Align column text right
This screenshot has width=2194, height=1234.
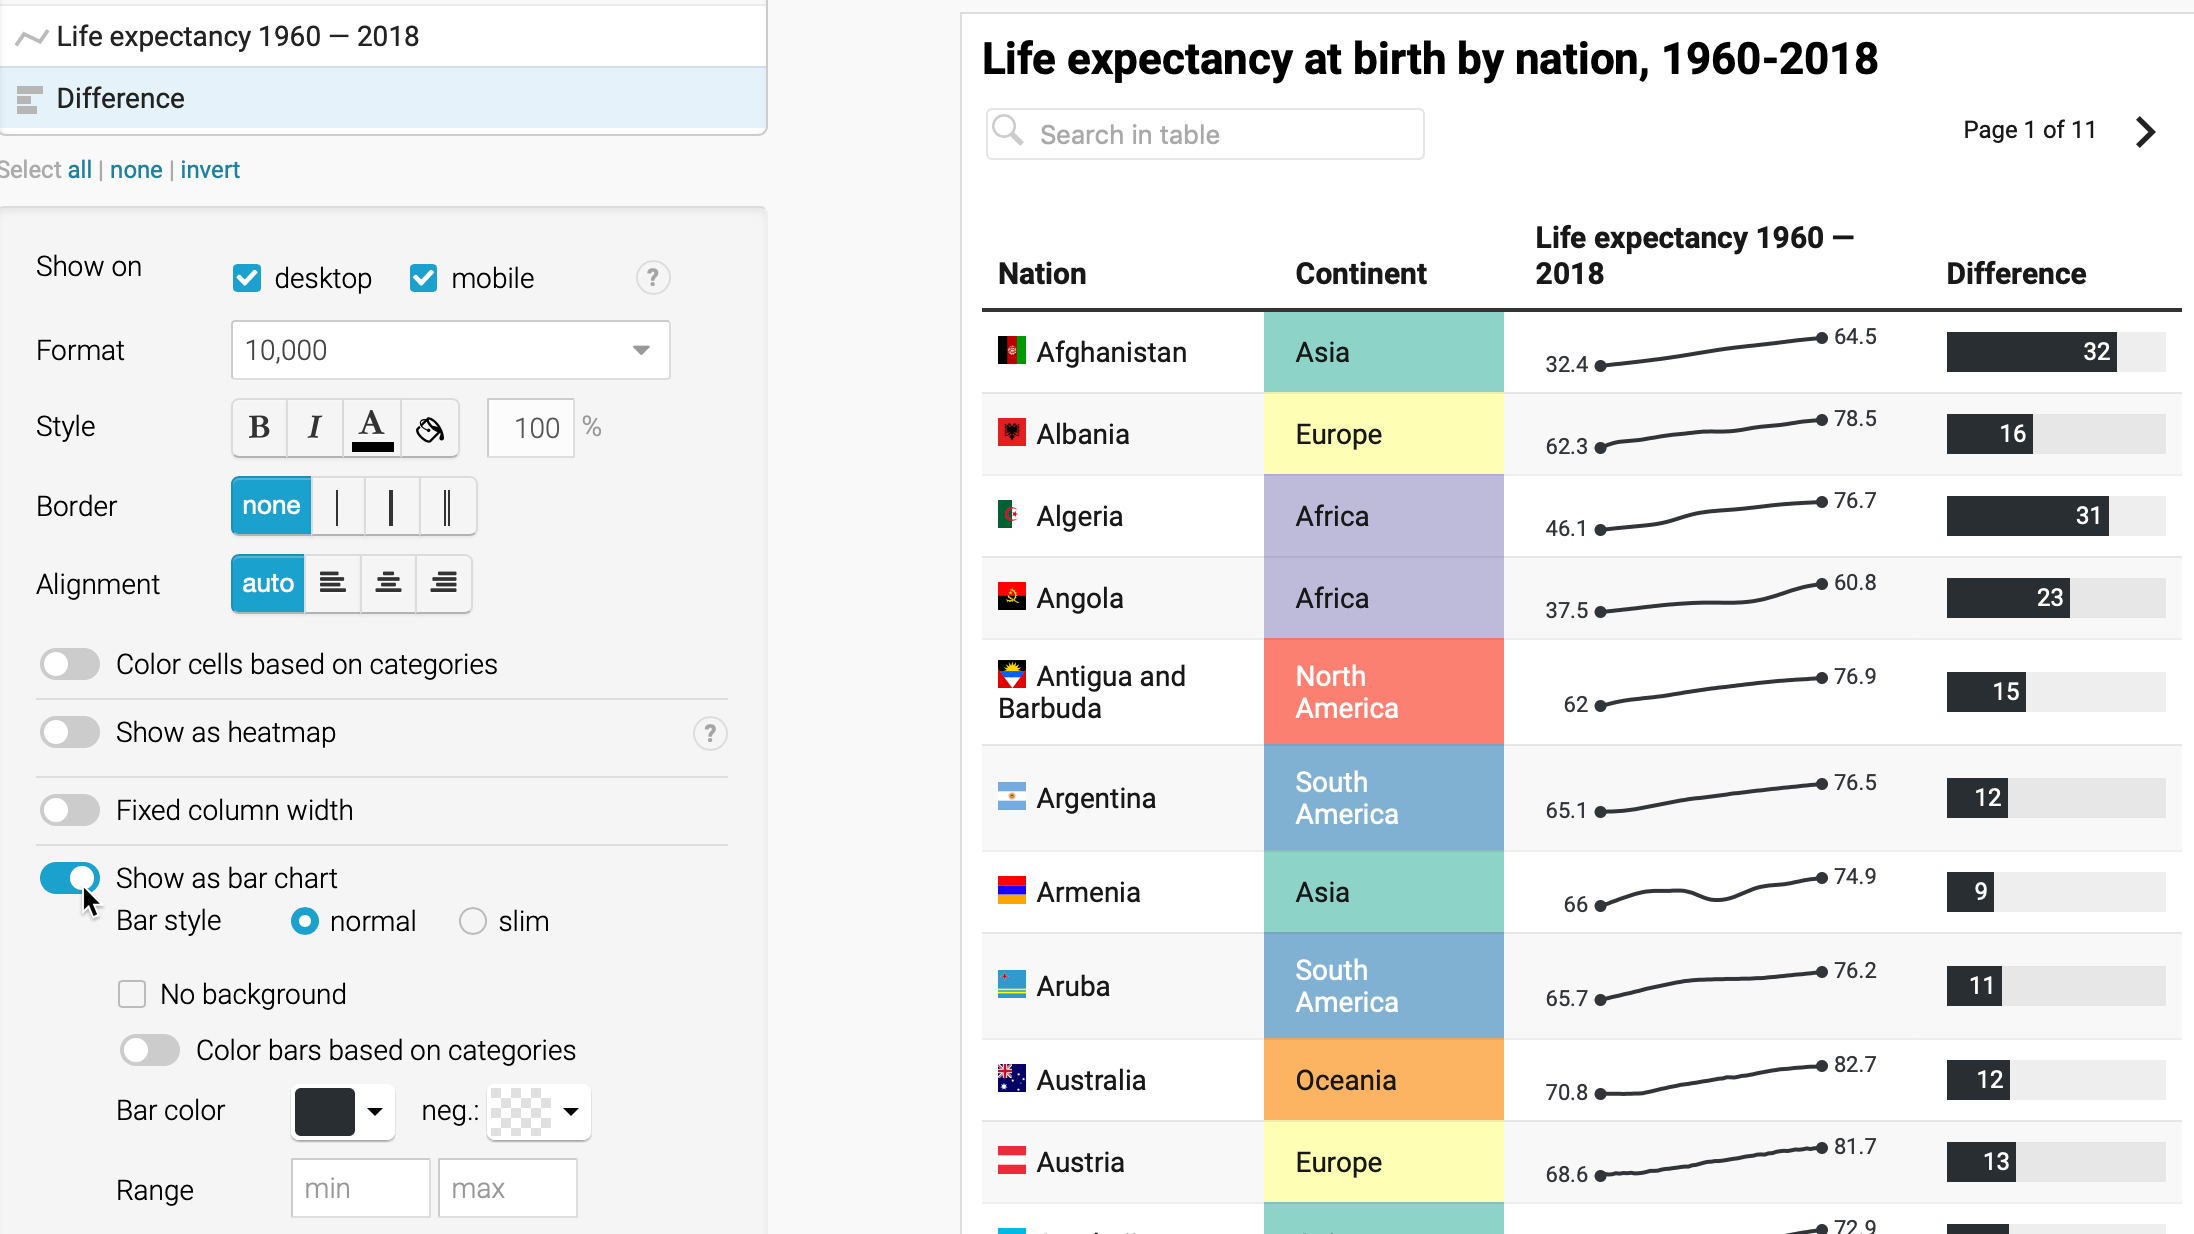pyautogui.click(x=444, y=583)
